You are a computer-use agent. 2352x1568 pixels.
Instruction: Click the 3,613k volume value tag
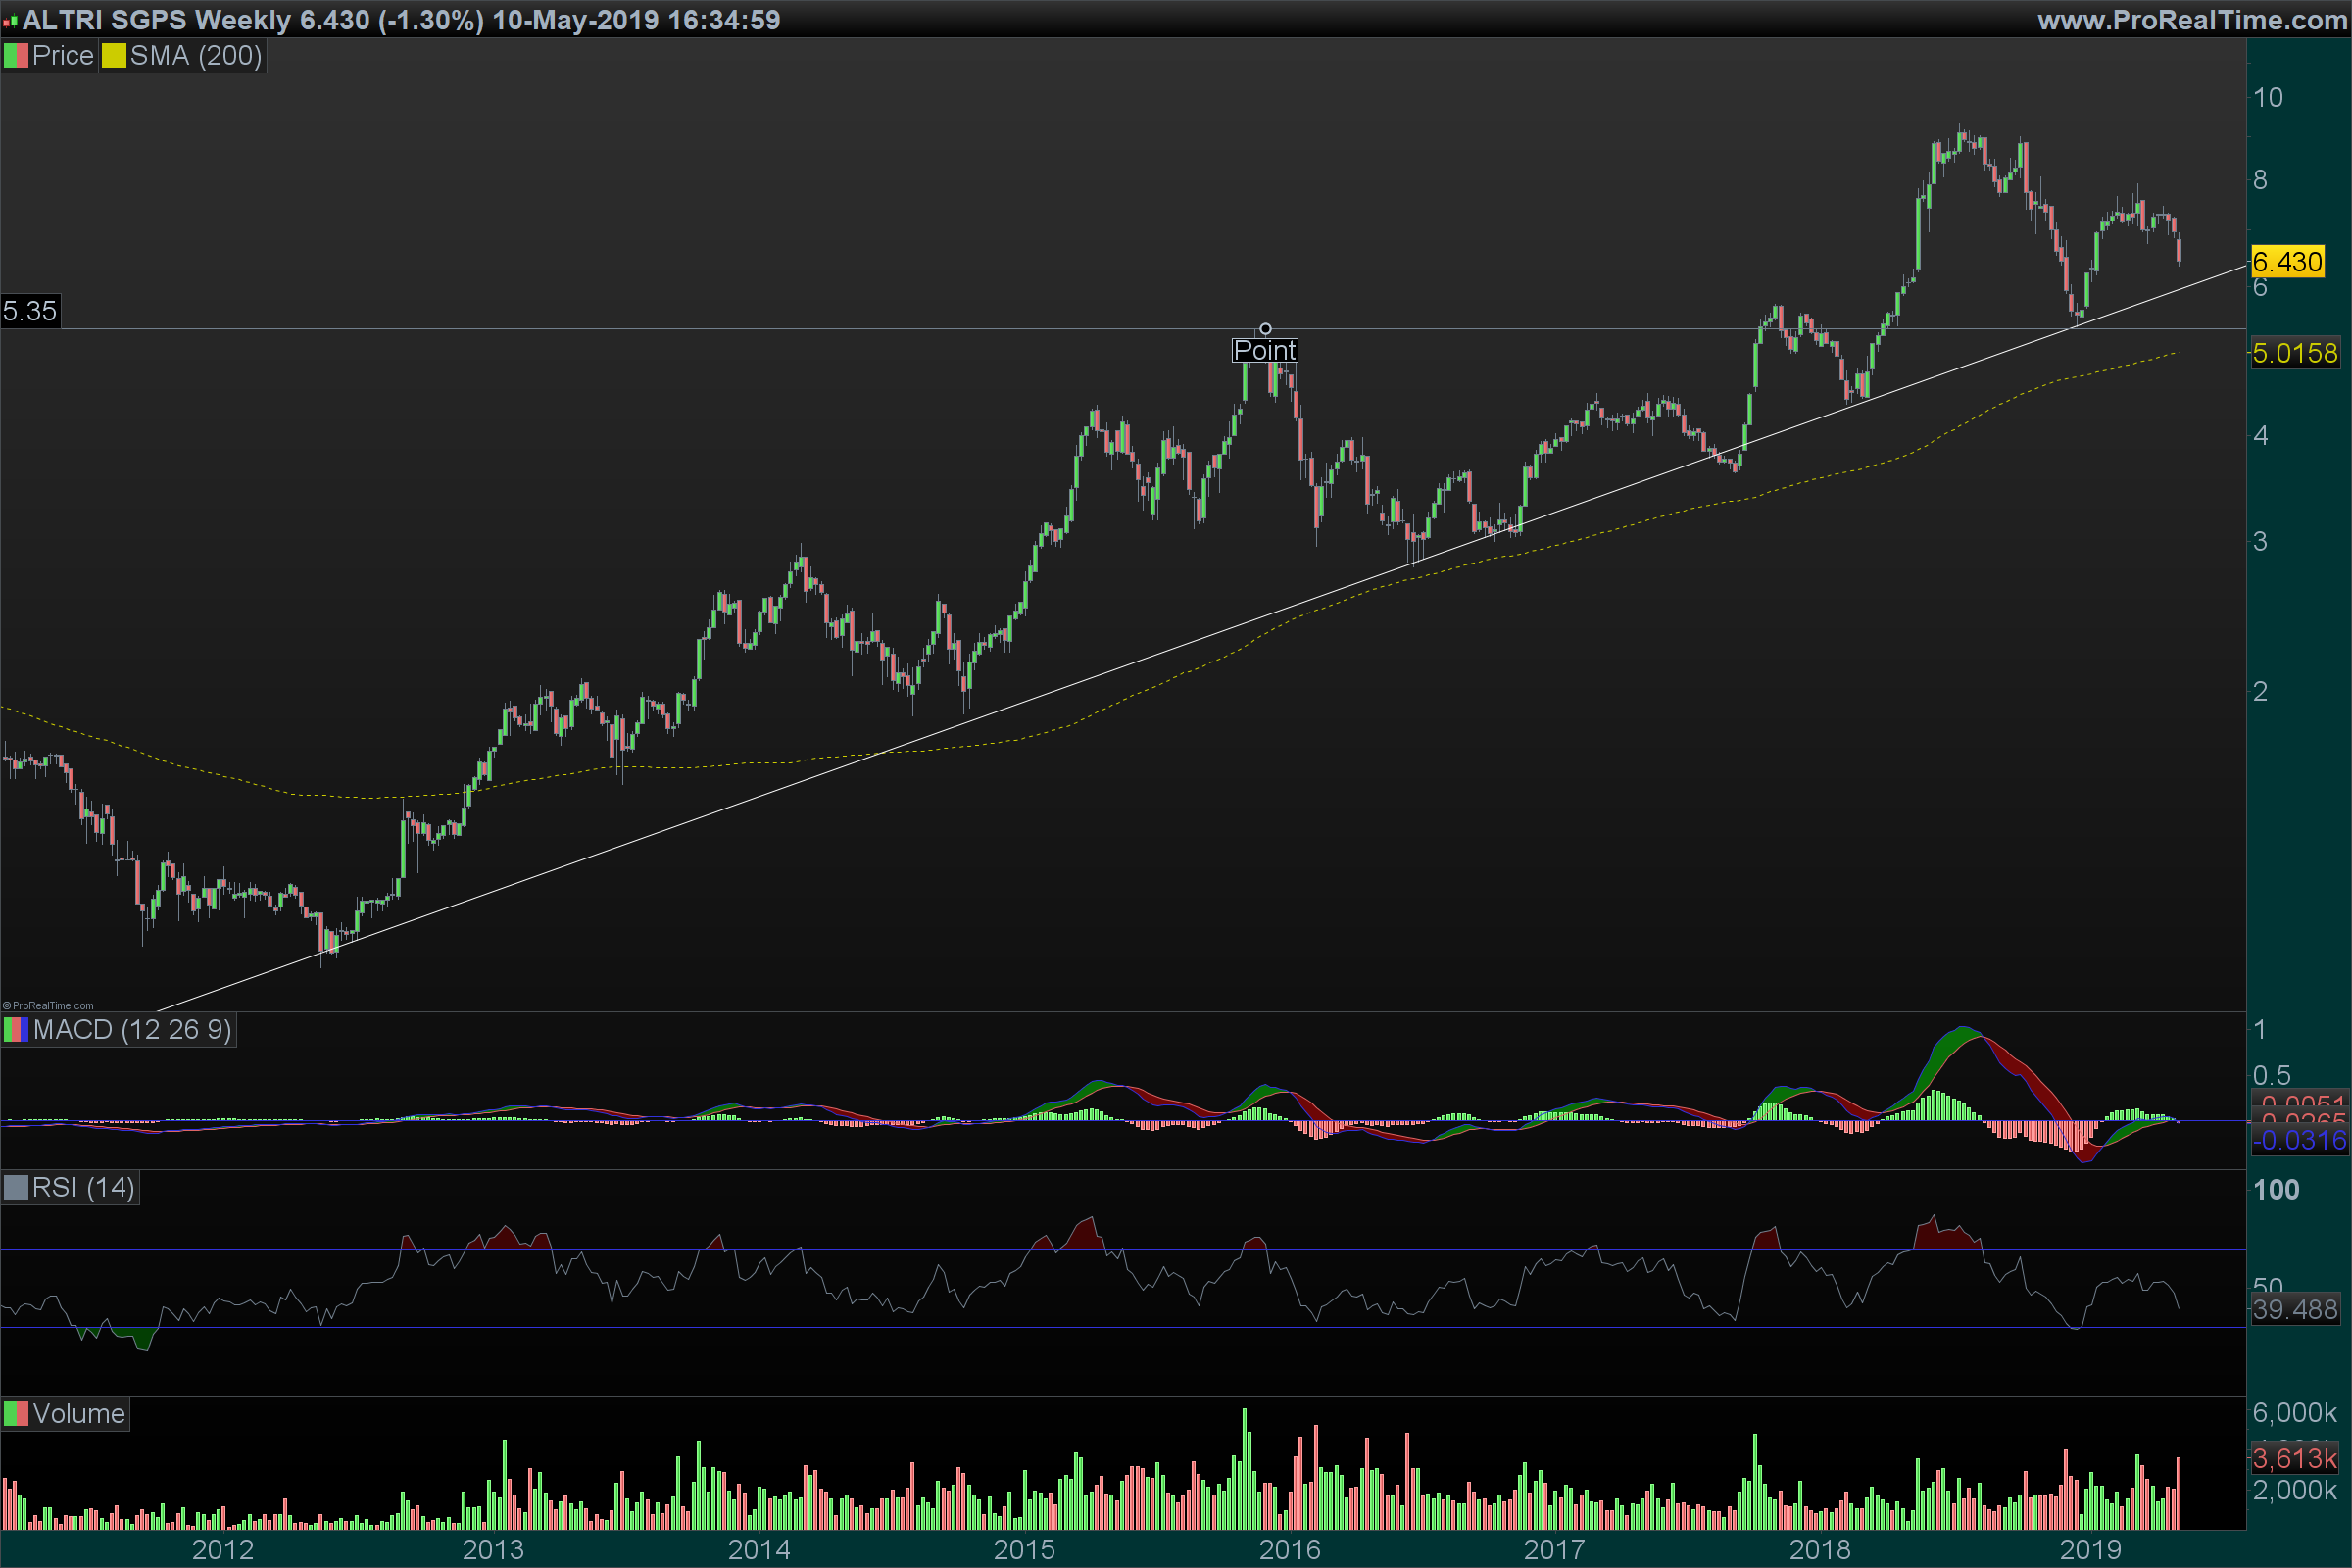click(x=2295, y=1458)
